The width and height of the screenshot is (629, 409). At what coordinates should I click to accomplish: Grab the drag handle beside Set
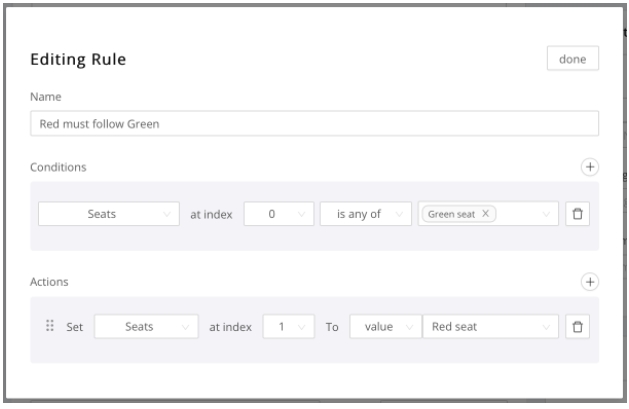point(49,326)
